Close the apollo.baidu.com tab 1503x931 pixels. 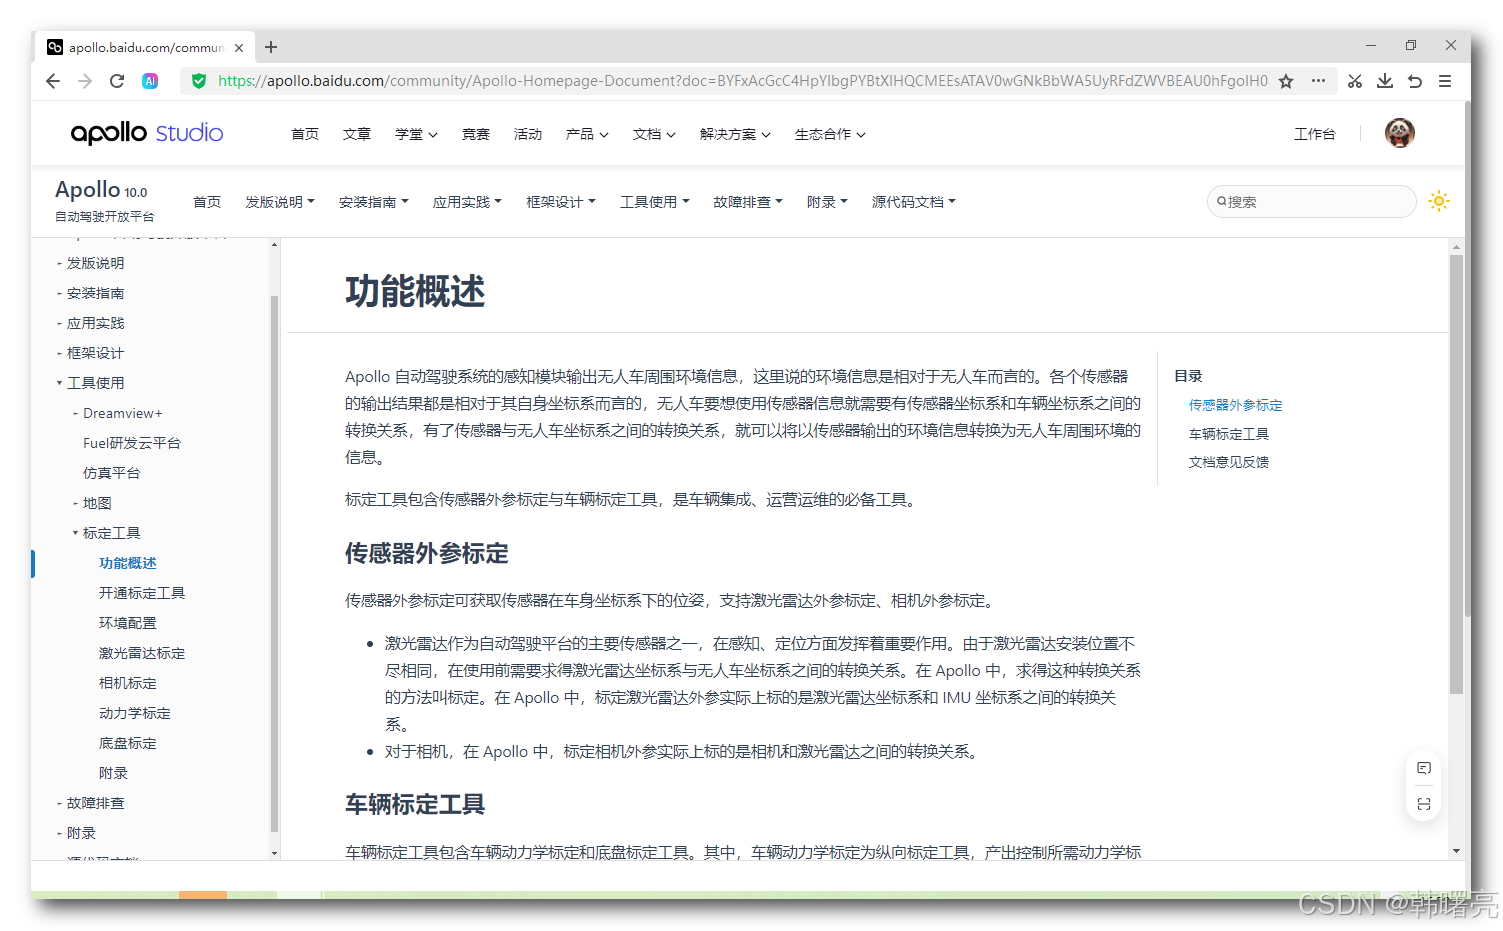coord(239,47)
